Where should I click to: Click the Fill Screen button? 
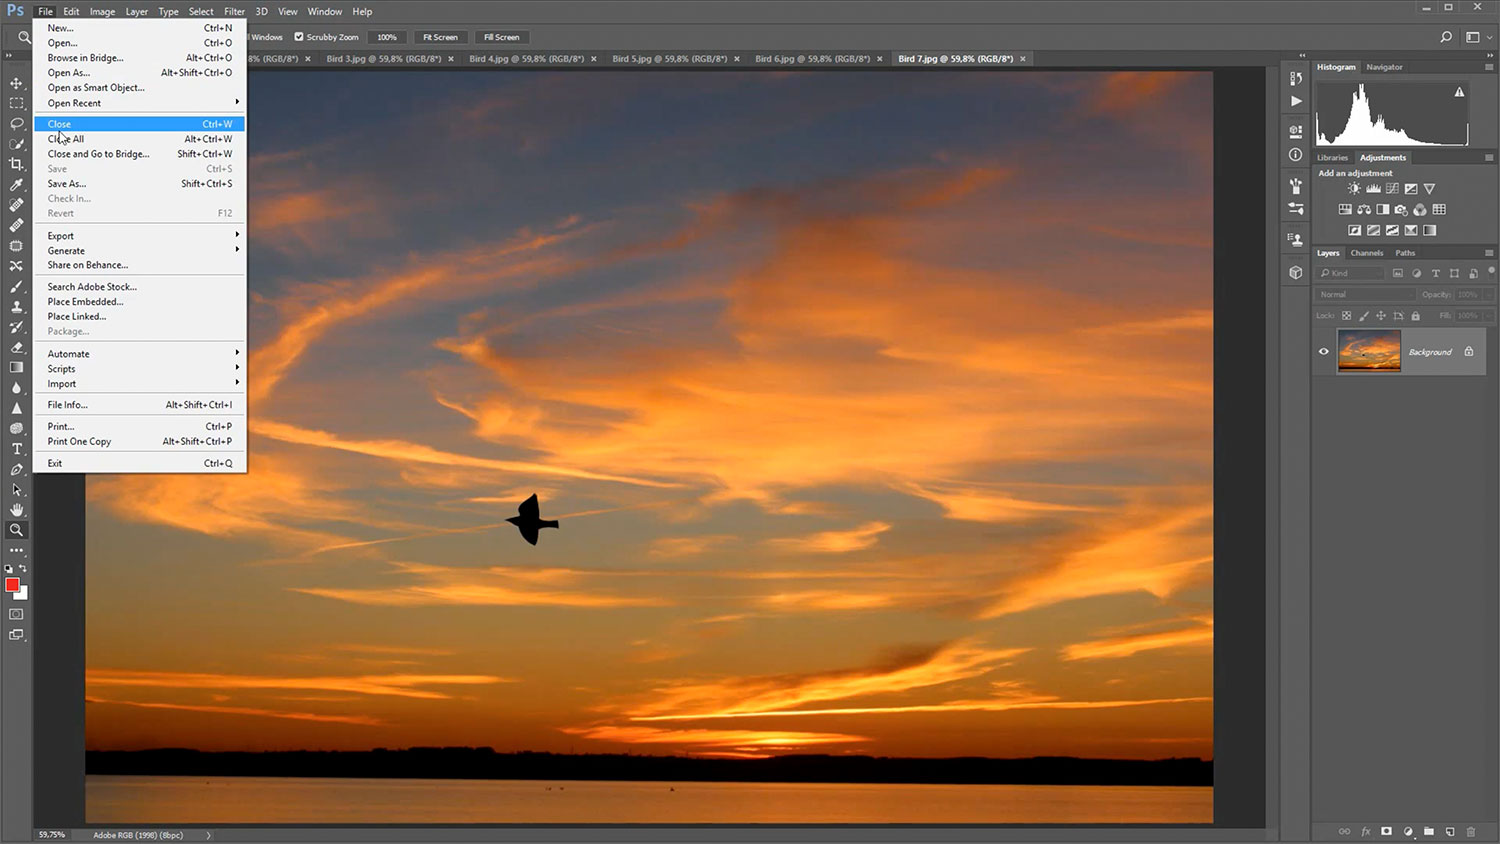click(x=501, y=37)
